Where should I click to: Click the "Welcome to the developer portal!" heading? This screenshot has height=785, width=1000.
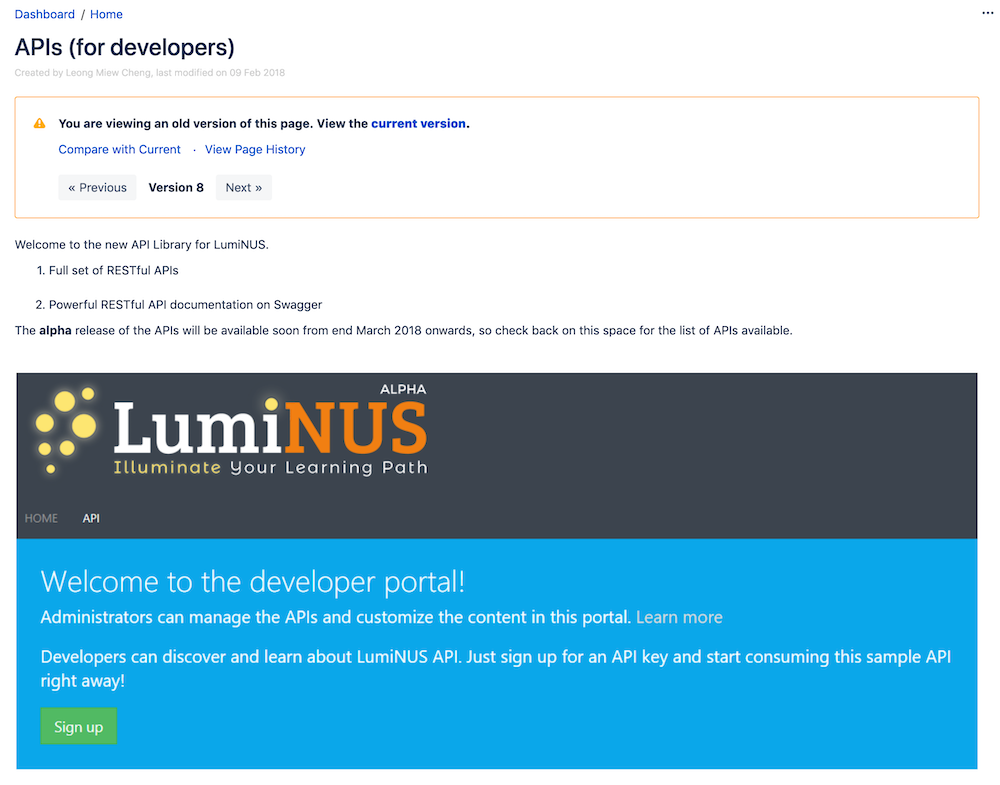click(253, 582)
